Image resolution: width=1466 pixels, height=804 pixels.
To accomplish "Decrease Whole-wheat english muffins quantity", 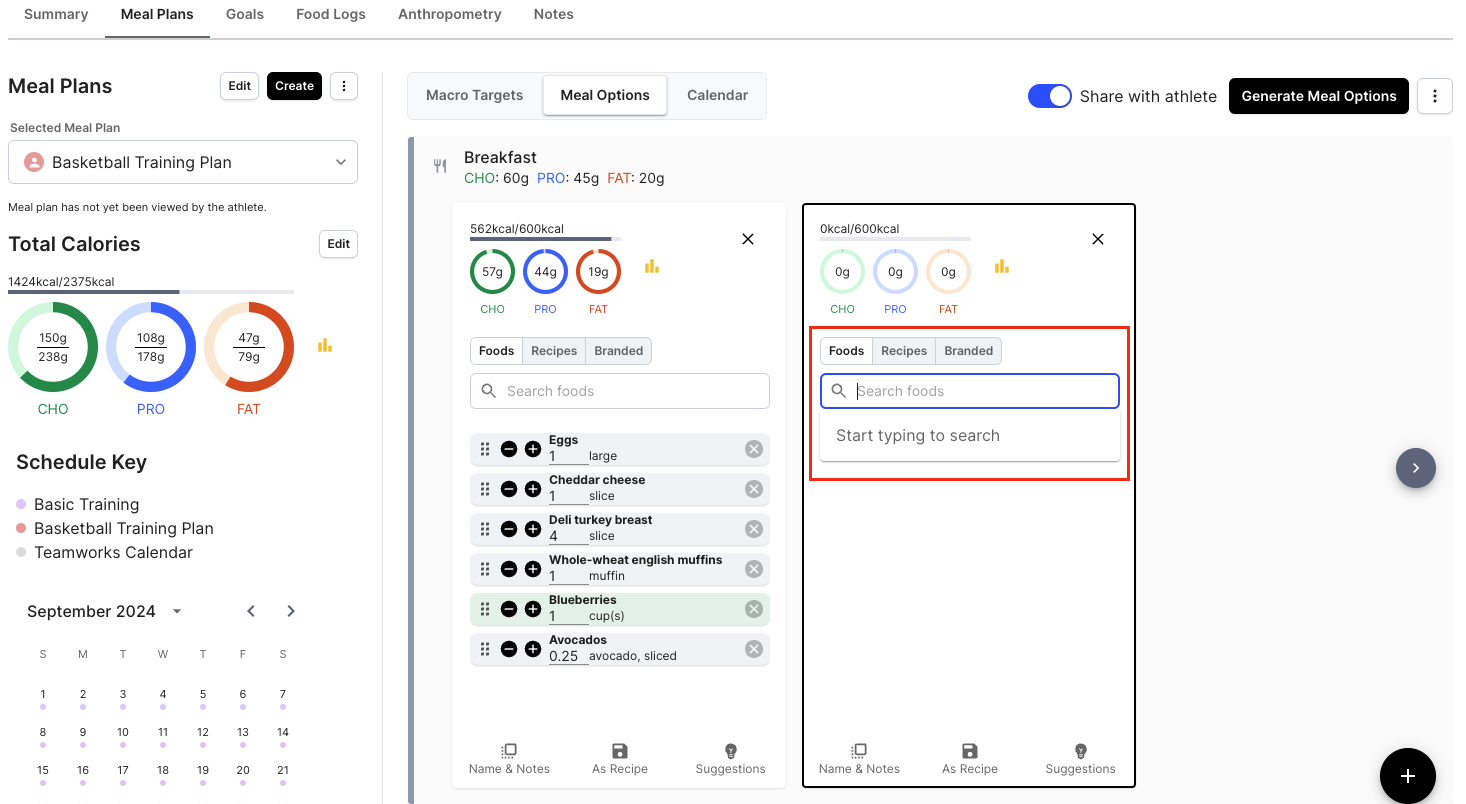I will 509,569.
